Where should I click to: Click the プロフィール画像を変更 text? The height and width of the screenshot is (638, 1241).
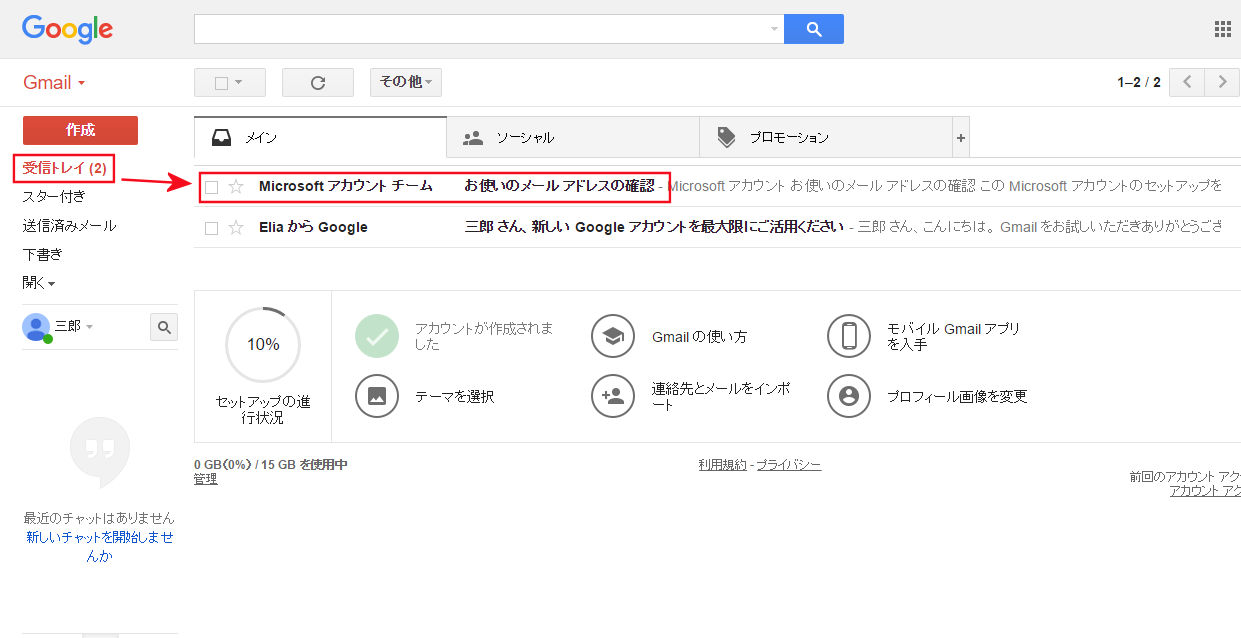pyautogui.click(x=957, y=397)
